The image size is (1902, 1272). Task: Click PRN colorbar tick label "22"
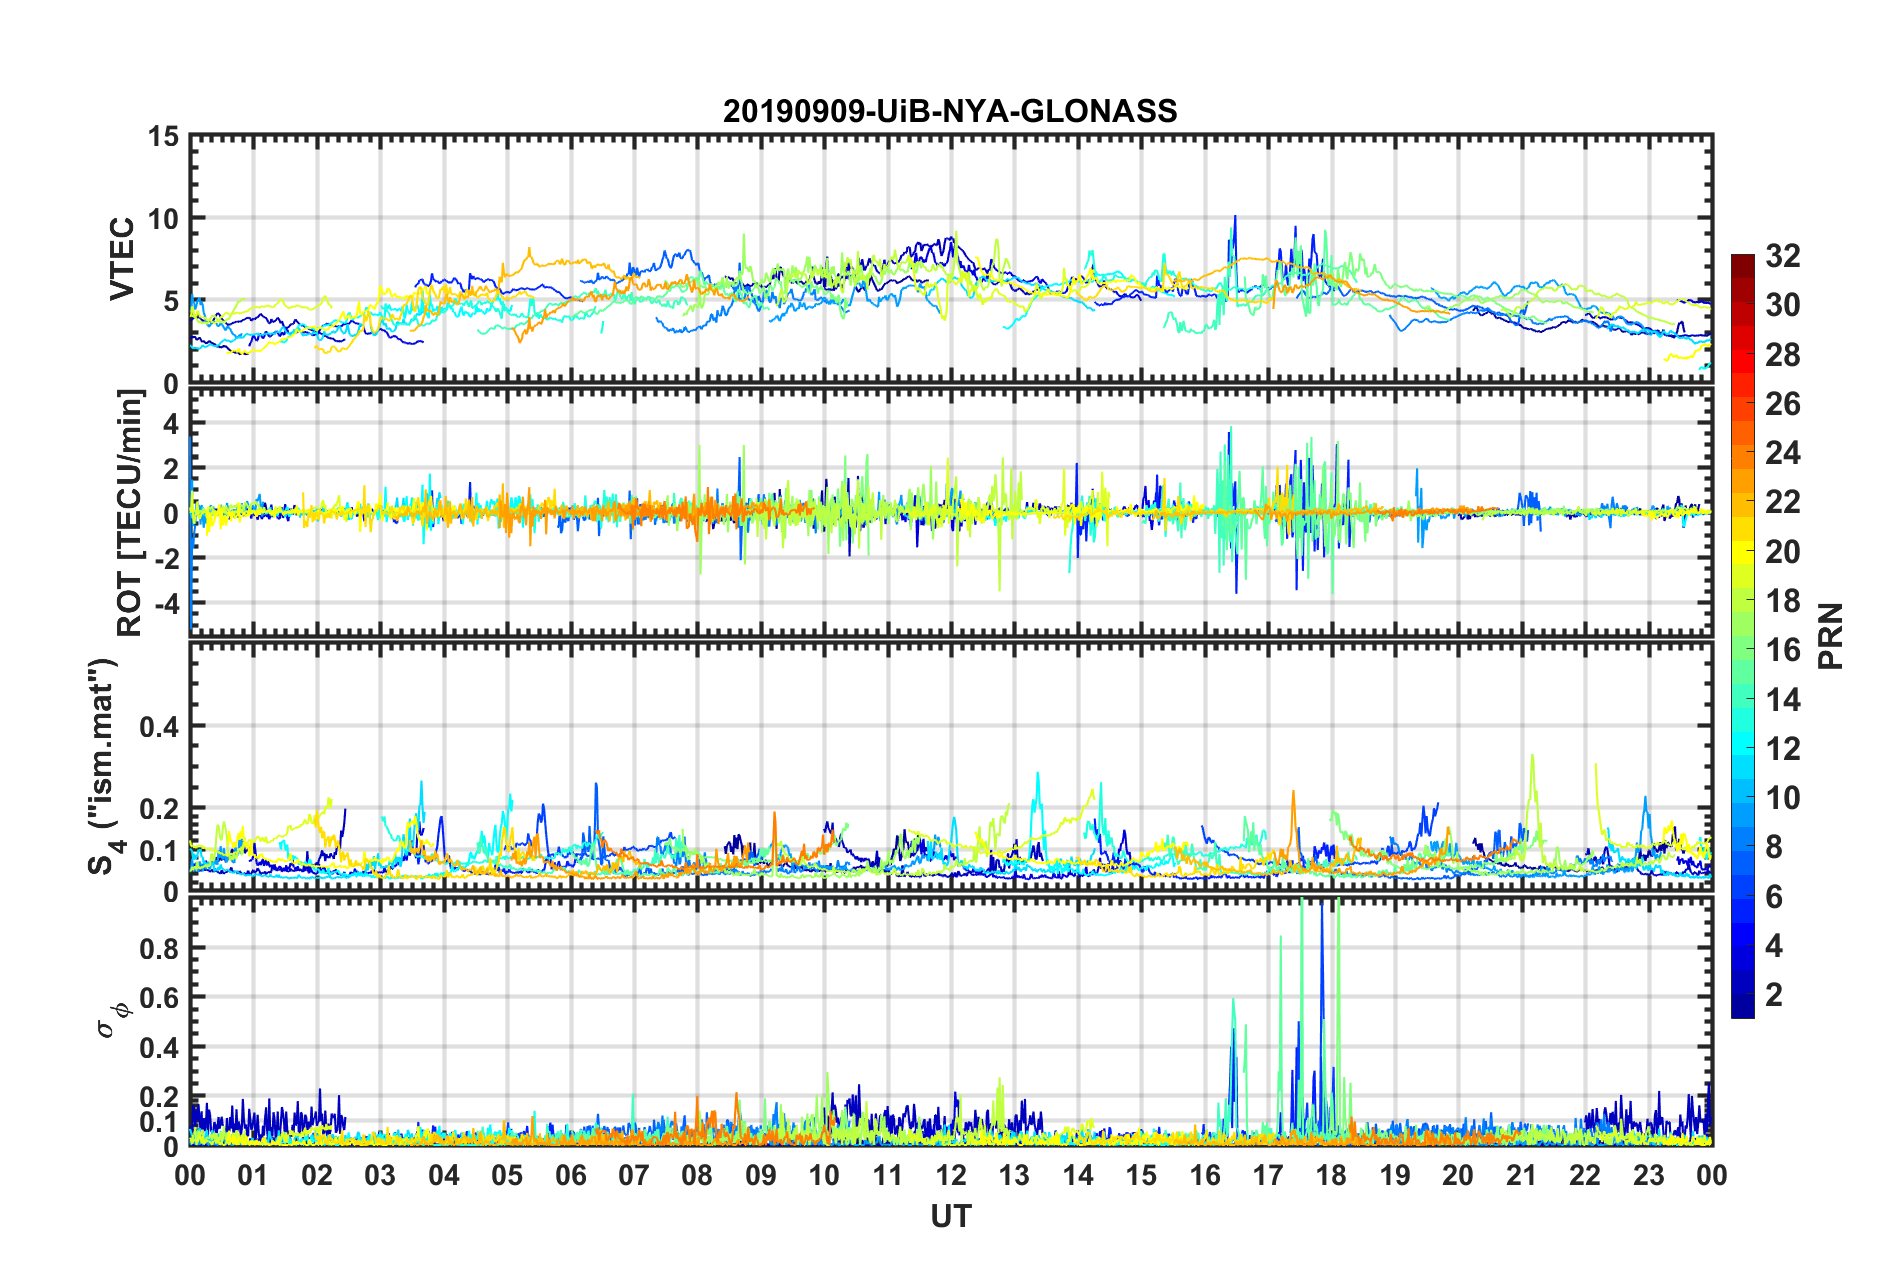1782,502
